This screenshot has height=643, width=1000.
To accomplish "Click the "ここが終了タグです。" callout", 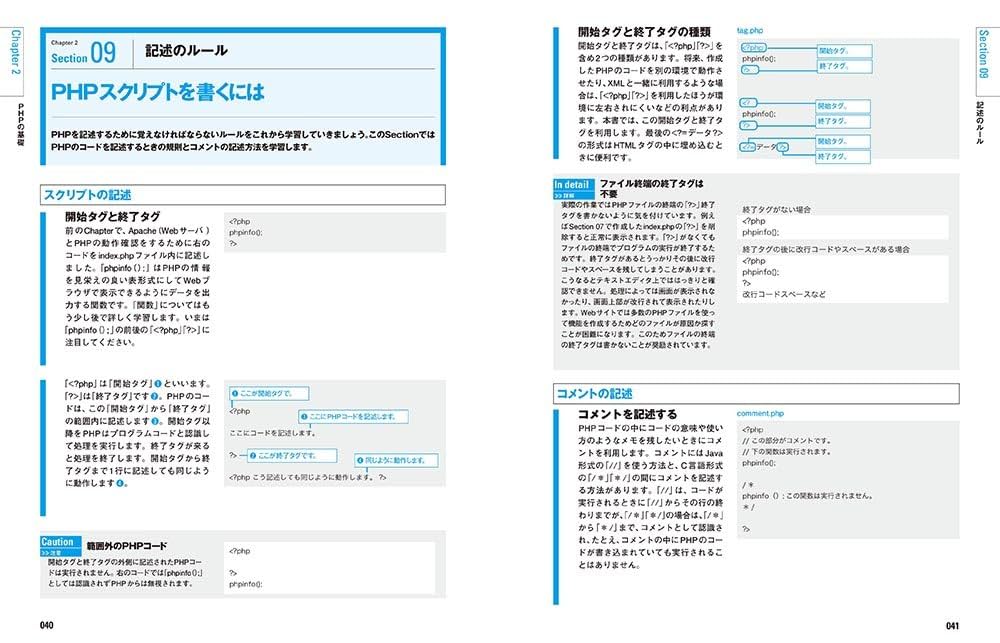I will (x=291, y=455).
